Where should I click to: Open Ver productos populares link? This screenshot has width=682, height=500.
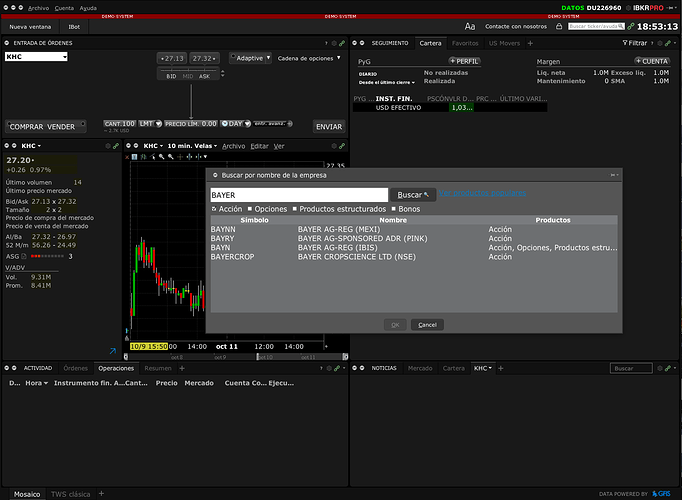[x=482, y=193]
